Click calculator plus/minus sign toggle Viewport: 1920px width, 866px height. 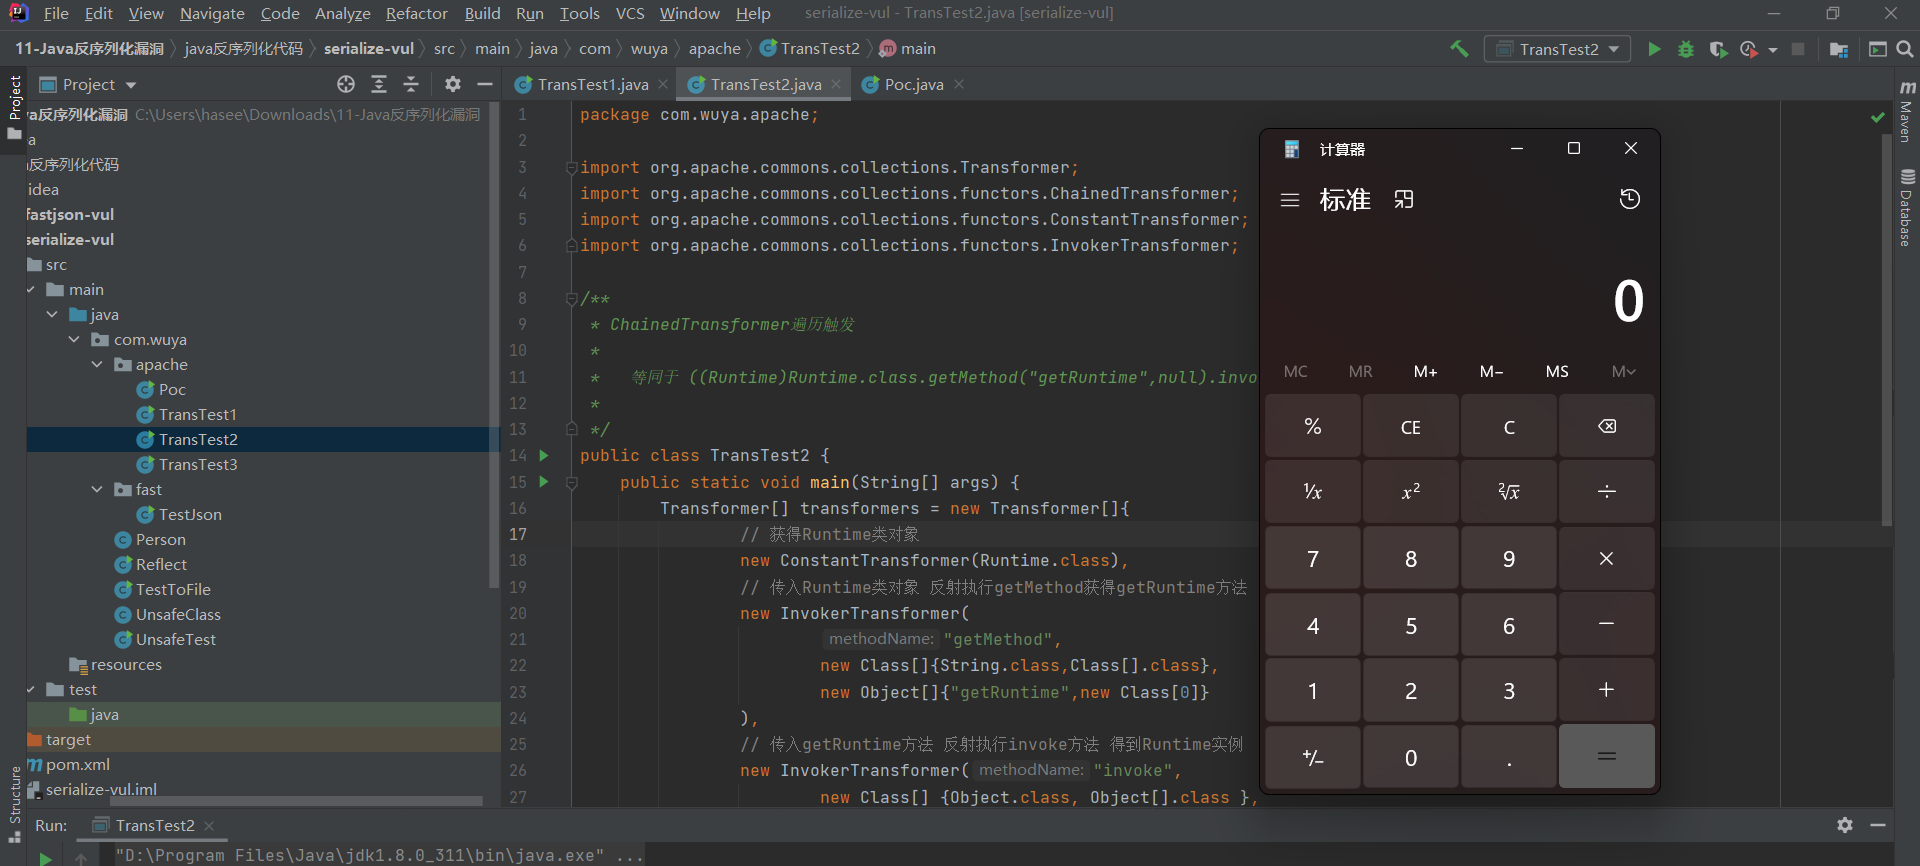click(1312, 757)
